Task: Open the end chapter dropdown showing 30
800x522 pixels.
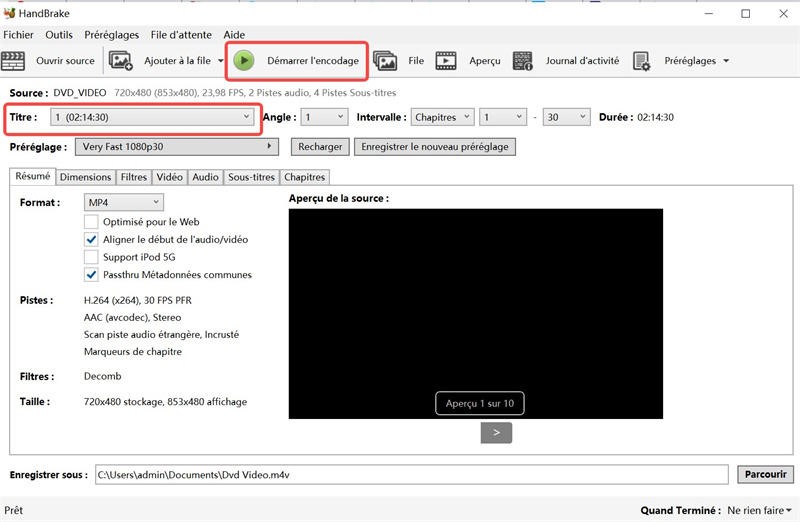Action: [566, 117]
